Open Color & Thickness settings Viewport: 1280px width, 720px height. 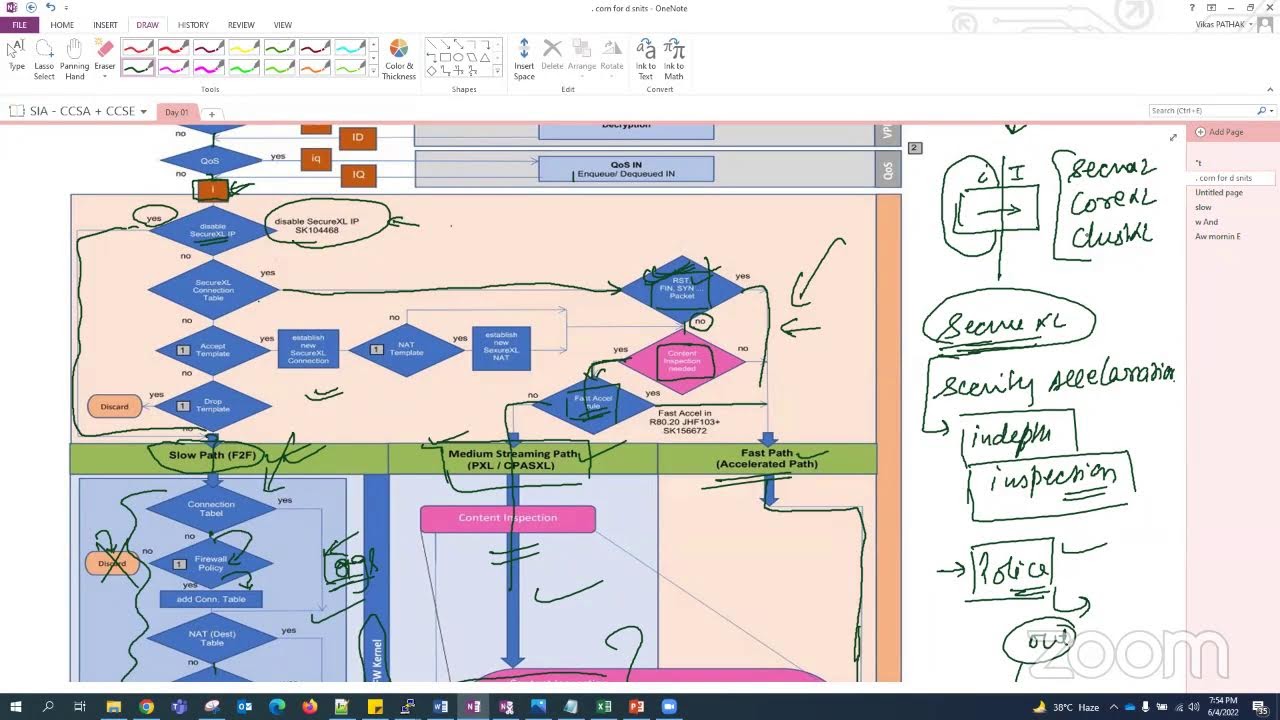tap(398, 59)
